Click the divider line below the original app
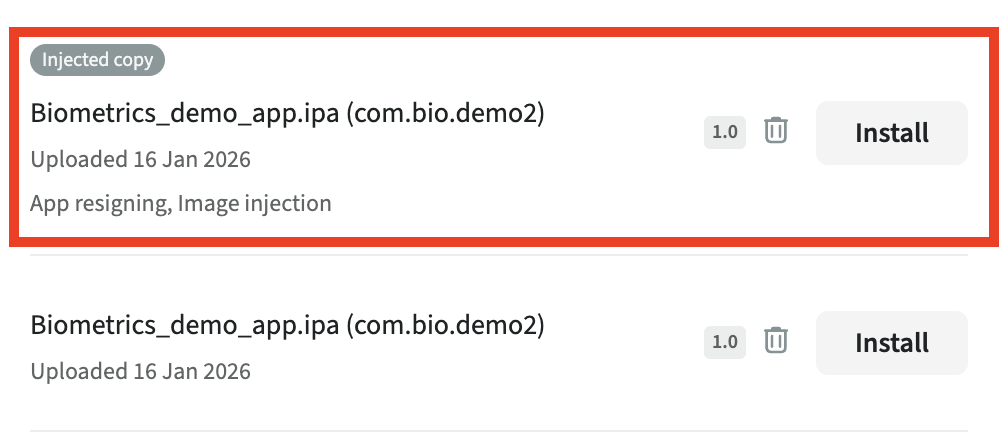The width and height of the screenshot is (1008, 446). [500, 432]
